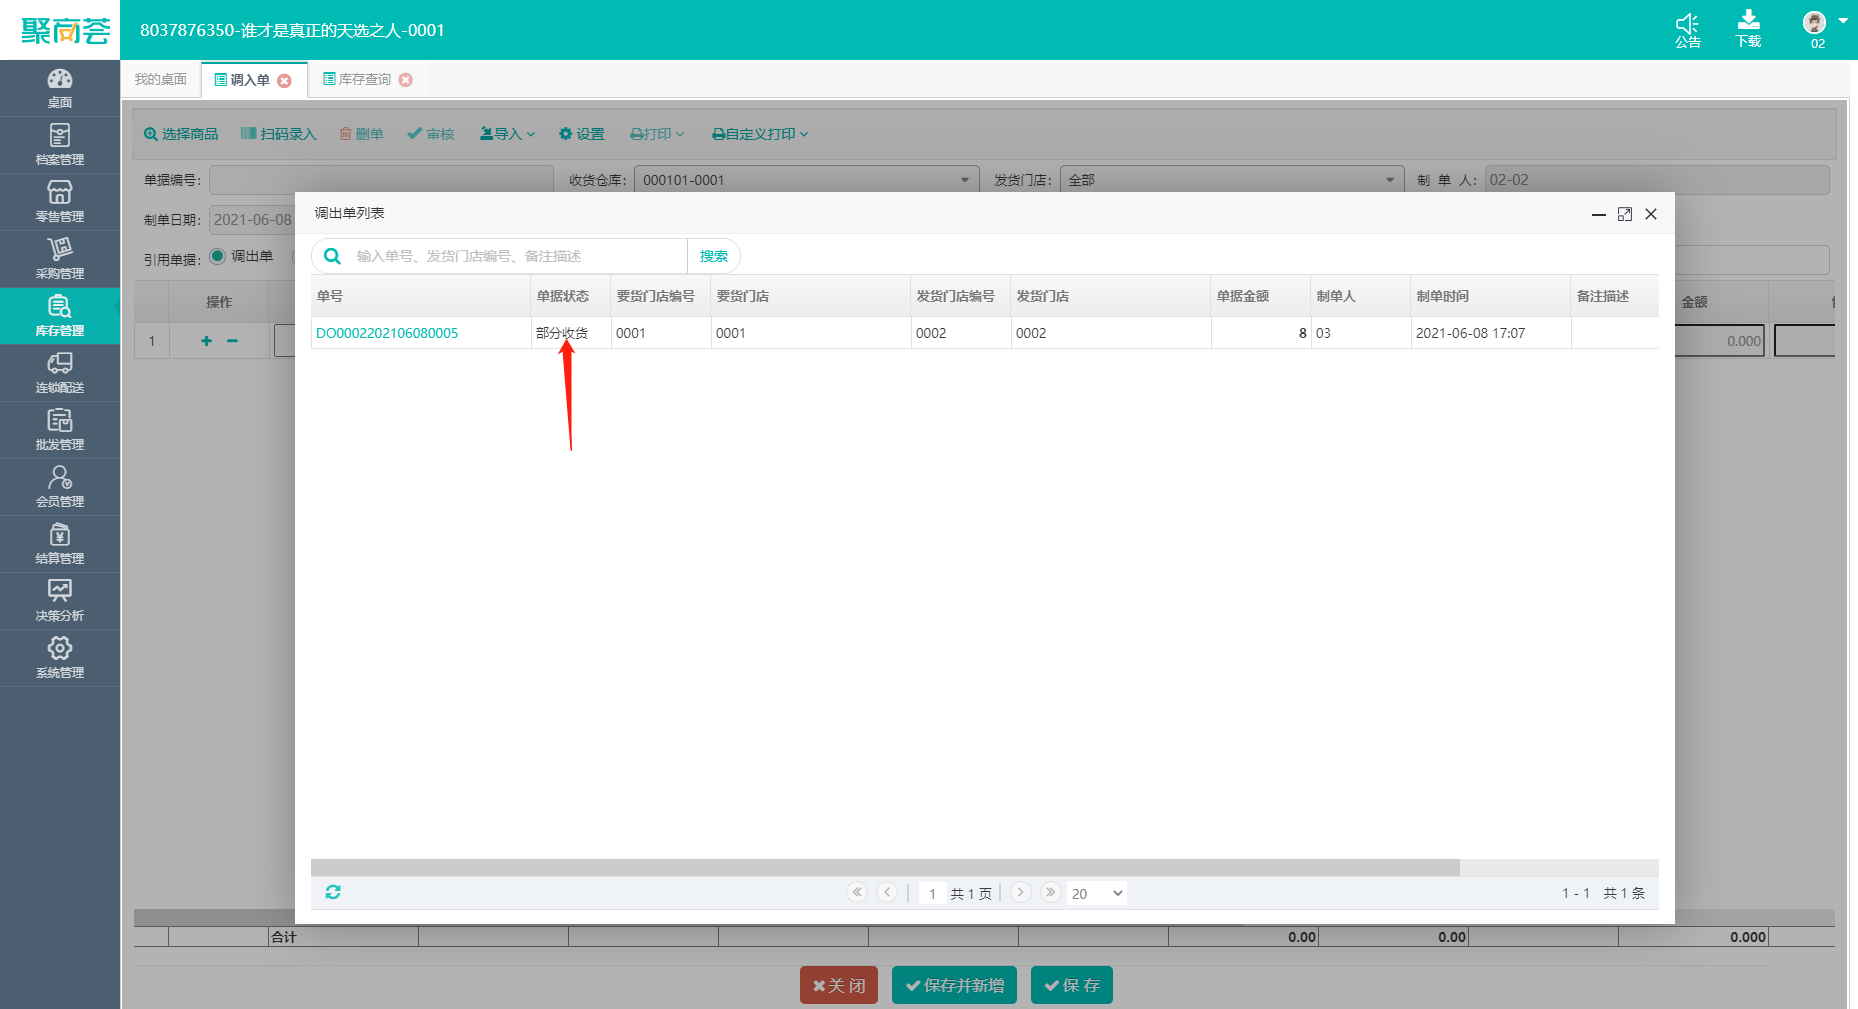Click the page number input field
The image size is (1858, 1009).
click(932, 893)
